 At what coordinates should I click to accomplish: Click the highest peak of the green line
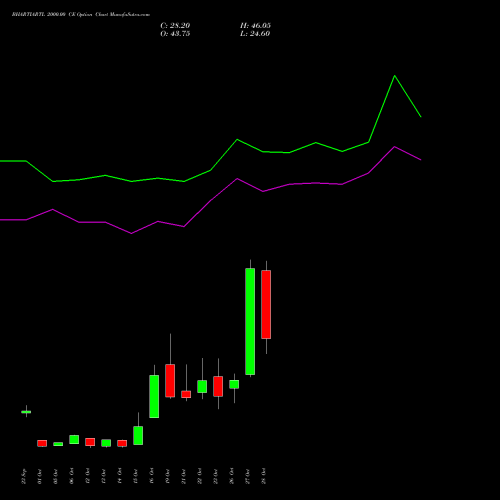395,76
